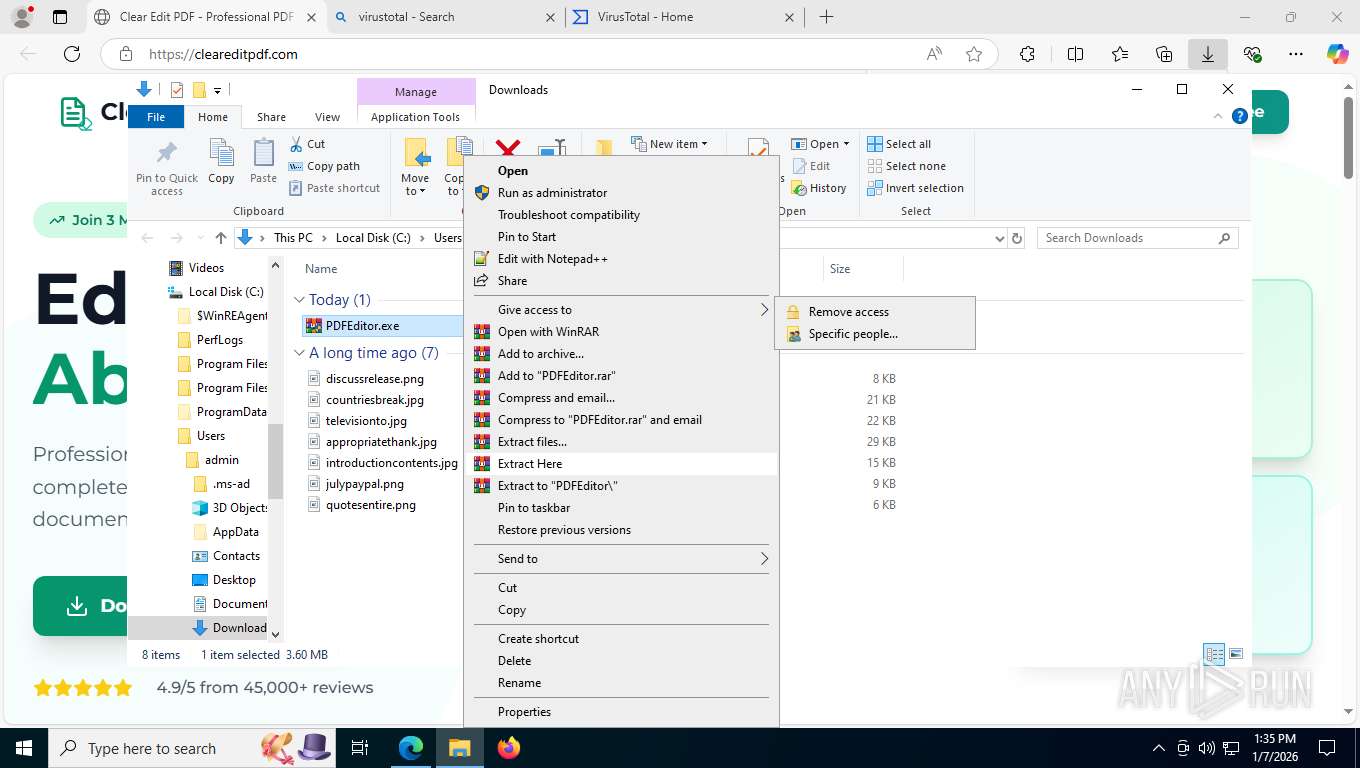Open the ribbon Open dropdown

820,144
